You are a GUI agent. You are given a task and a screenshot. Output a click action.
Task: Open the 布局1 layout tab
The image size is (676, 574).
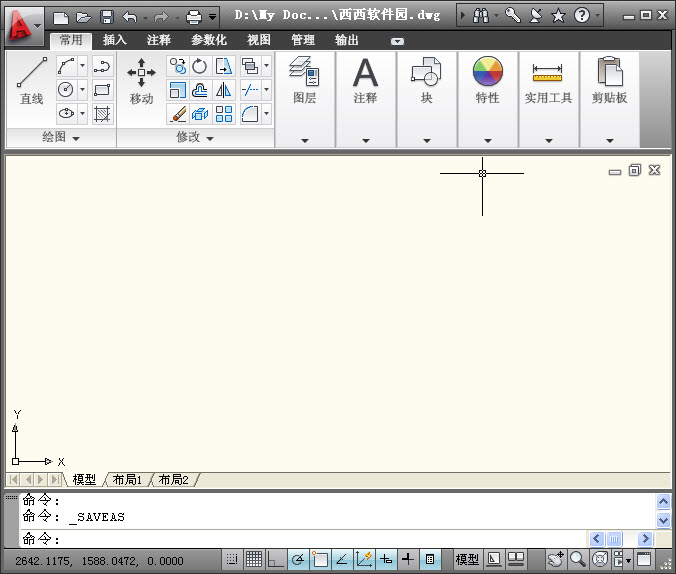[x=127, y=480]
